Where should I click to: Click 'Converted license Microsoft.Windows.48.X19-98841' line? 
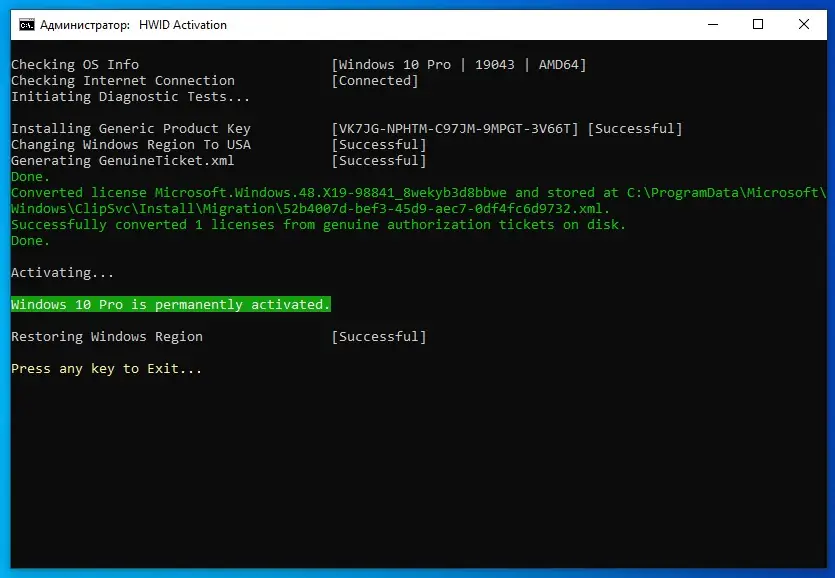[x=419, y=193]
